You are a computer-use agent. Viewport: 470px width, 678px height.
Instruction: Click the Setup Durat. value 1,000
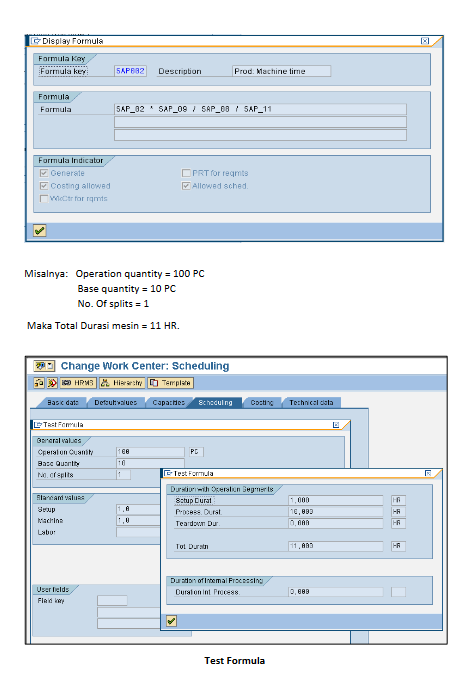(x=336, y=500)
